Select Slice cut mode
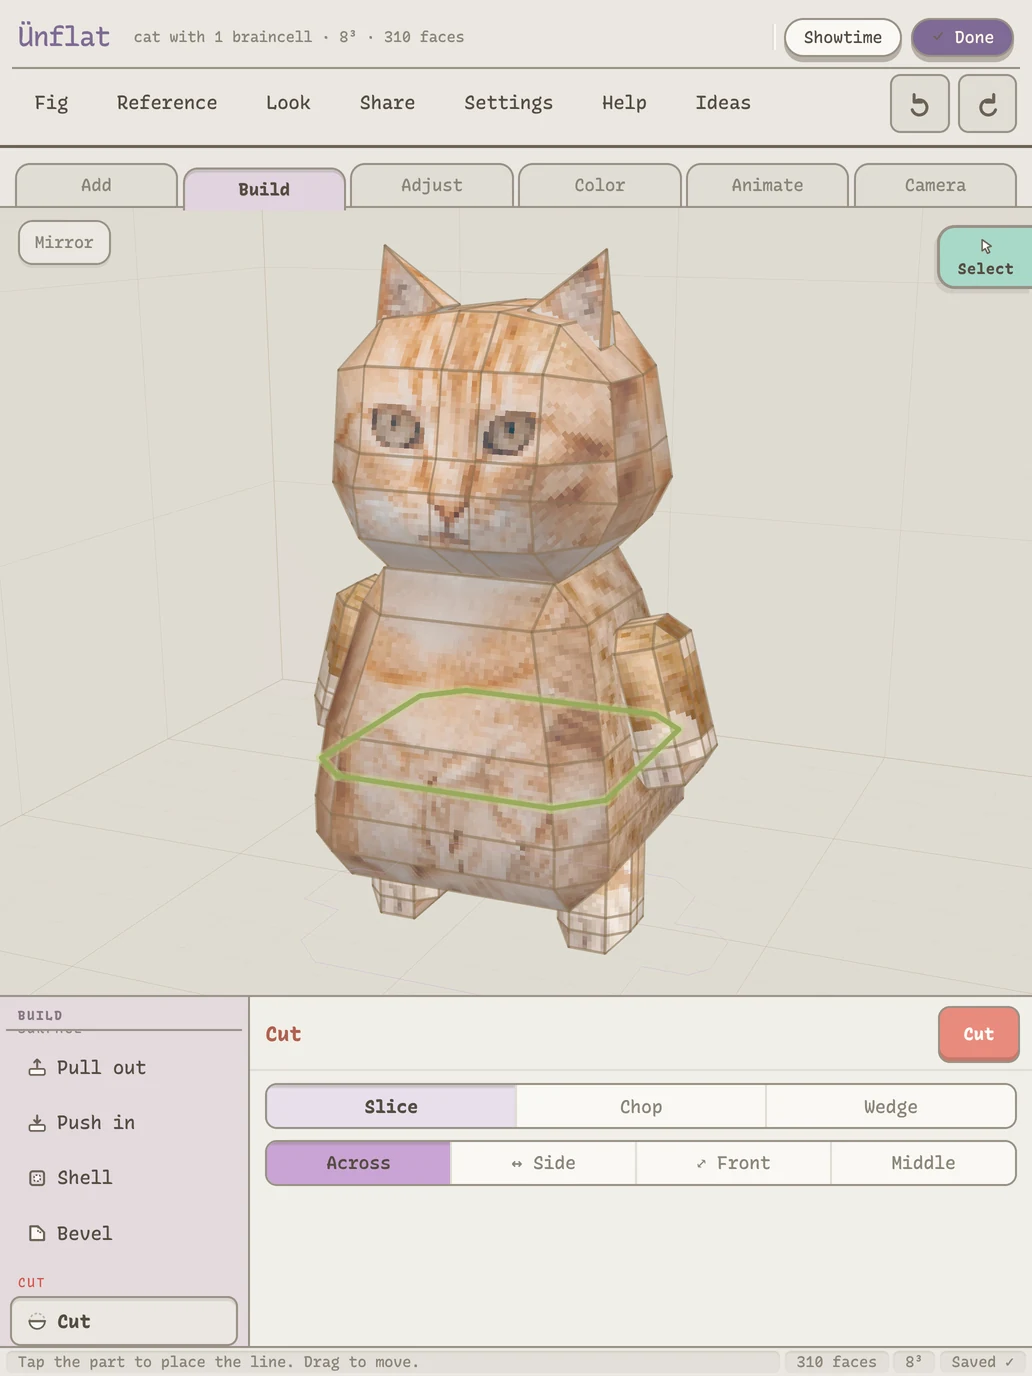 [391, 1107]
